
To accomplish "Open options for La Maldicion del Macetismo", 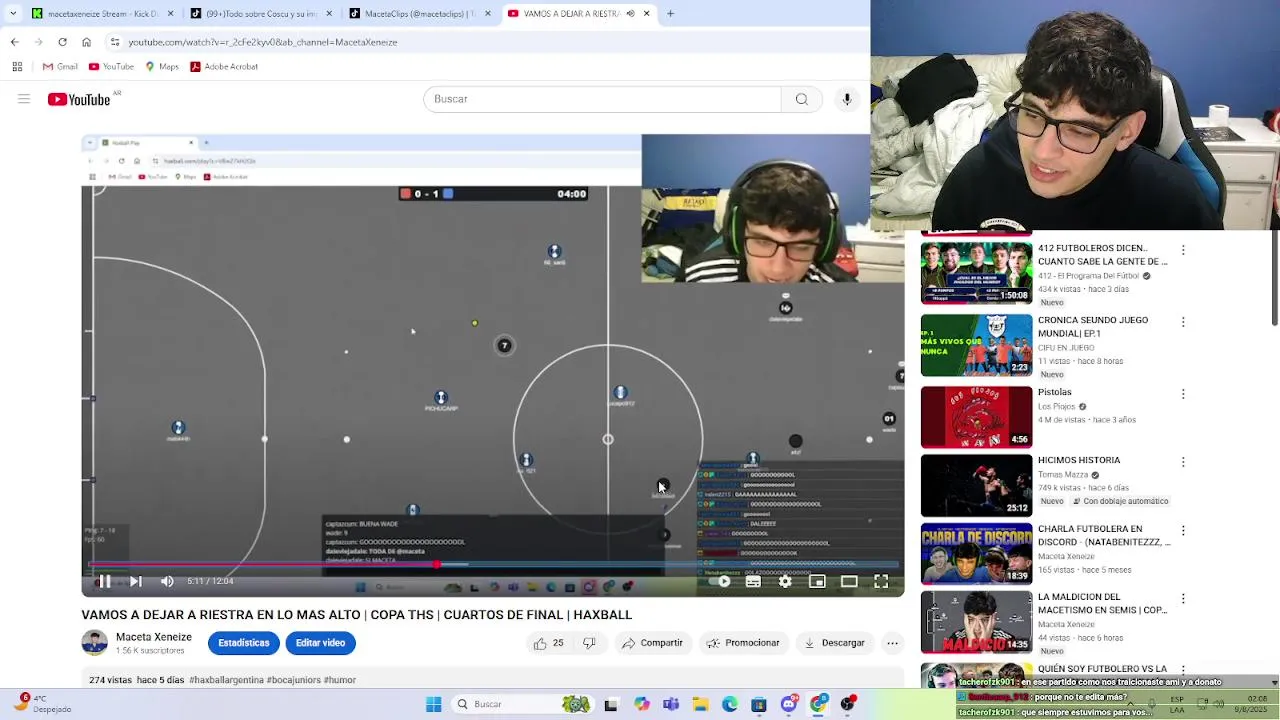I will 1183,598.
